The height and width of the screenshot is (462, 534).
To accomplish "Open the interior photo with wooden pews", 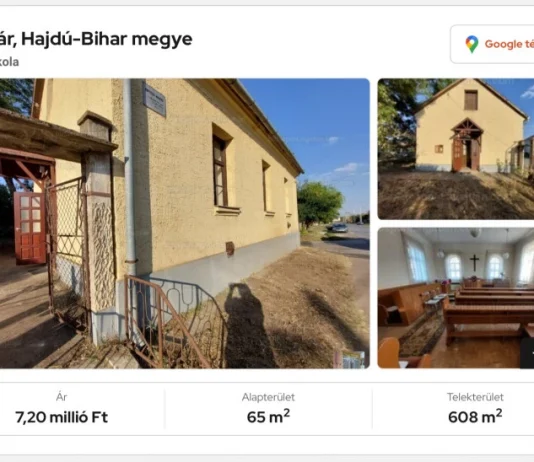I will [x=456, y=298].
